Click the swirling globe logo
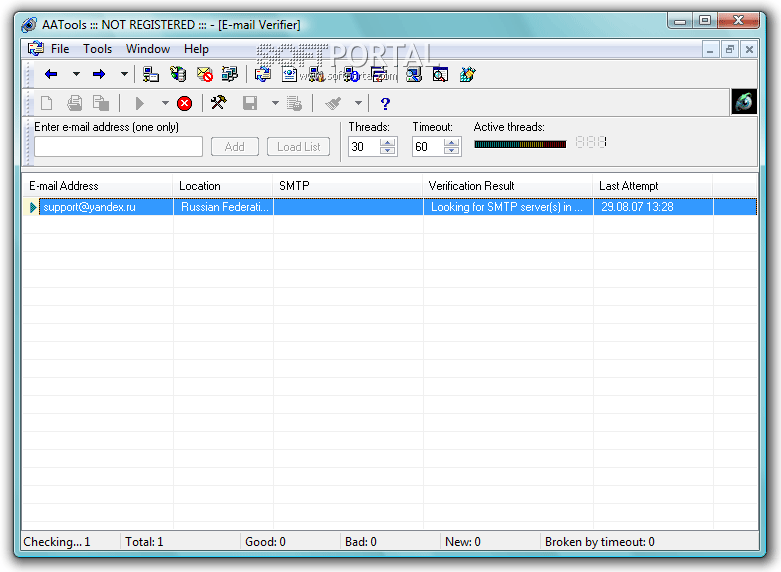The image size is (781, 572). coord(744,102)
